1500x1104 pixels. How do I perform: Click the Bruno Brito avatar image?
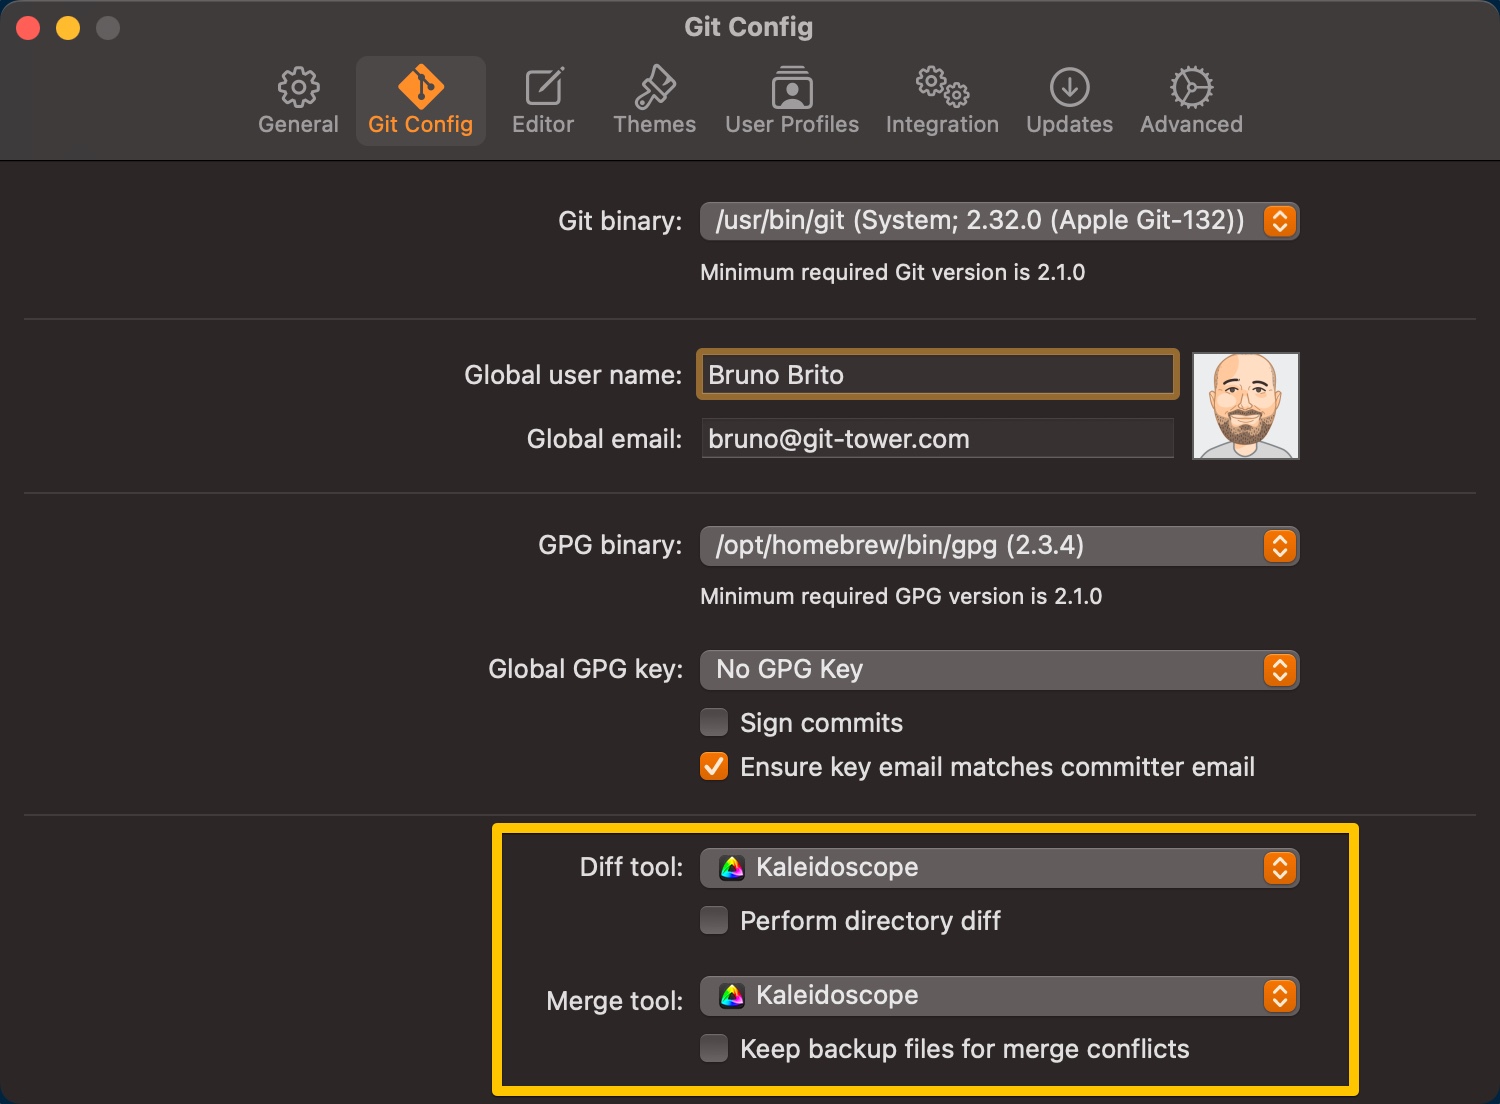[1245, 406]
